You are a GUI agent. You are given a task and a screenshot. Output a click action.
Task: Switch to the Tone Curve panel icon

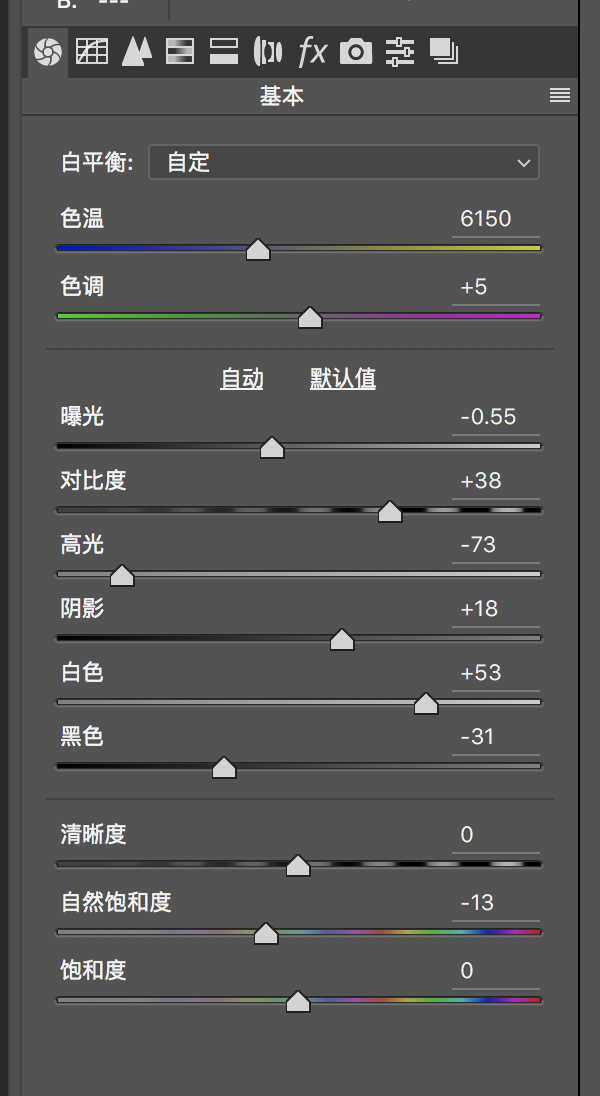point(92,51)
